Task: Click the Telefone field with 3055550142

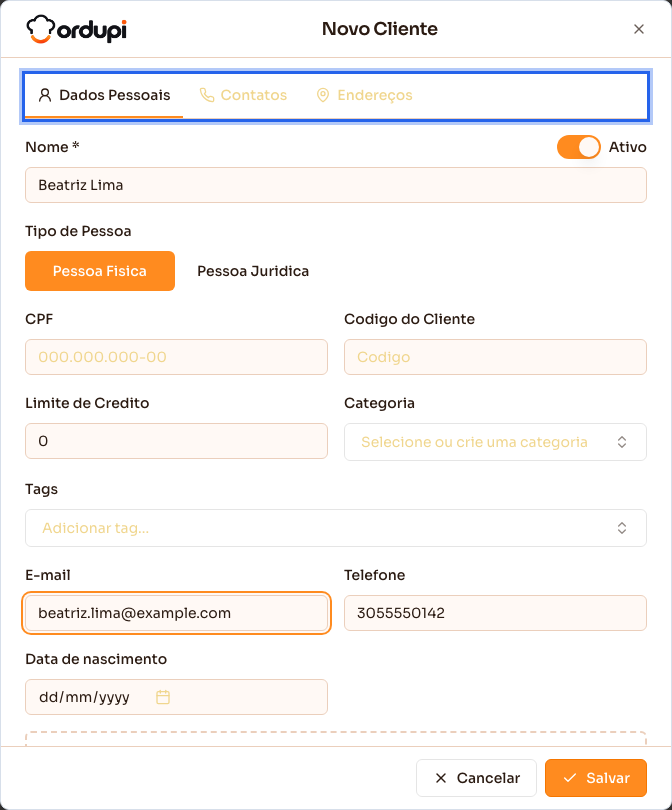Action: pyautogui.click(x=495, y=613)
